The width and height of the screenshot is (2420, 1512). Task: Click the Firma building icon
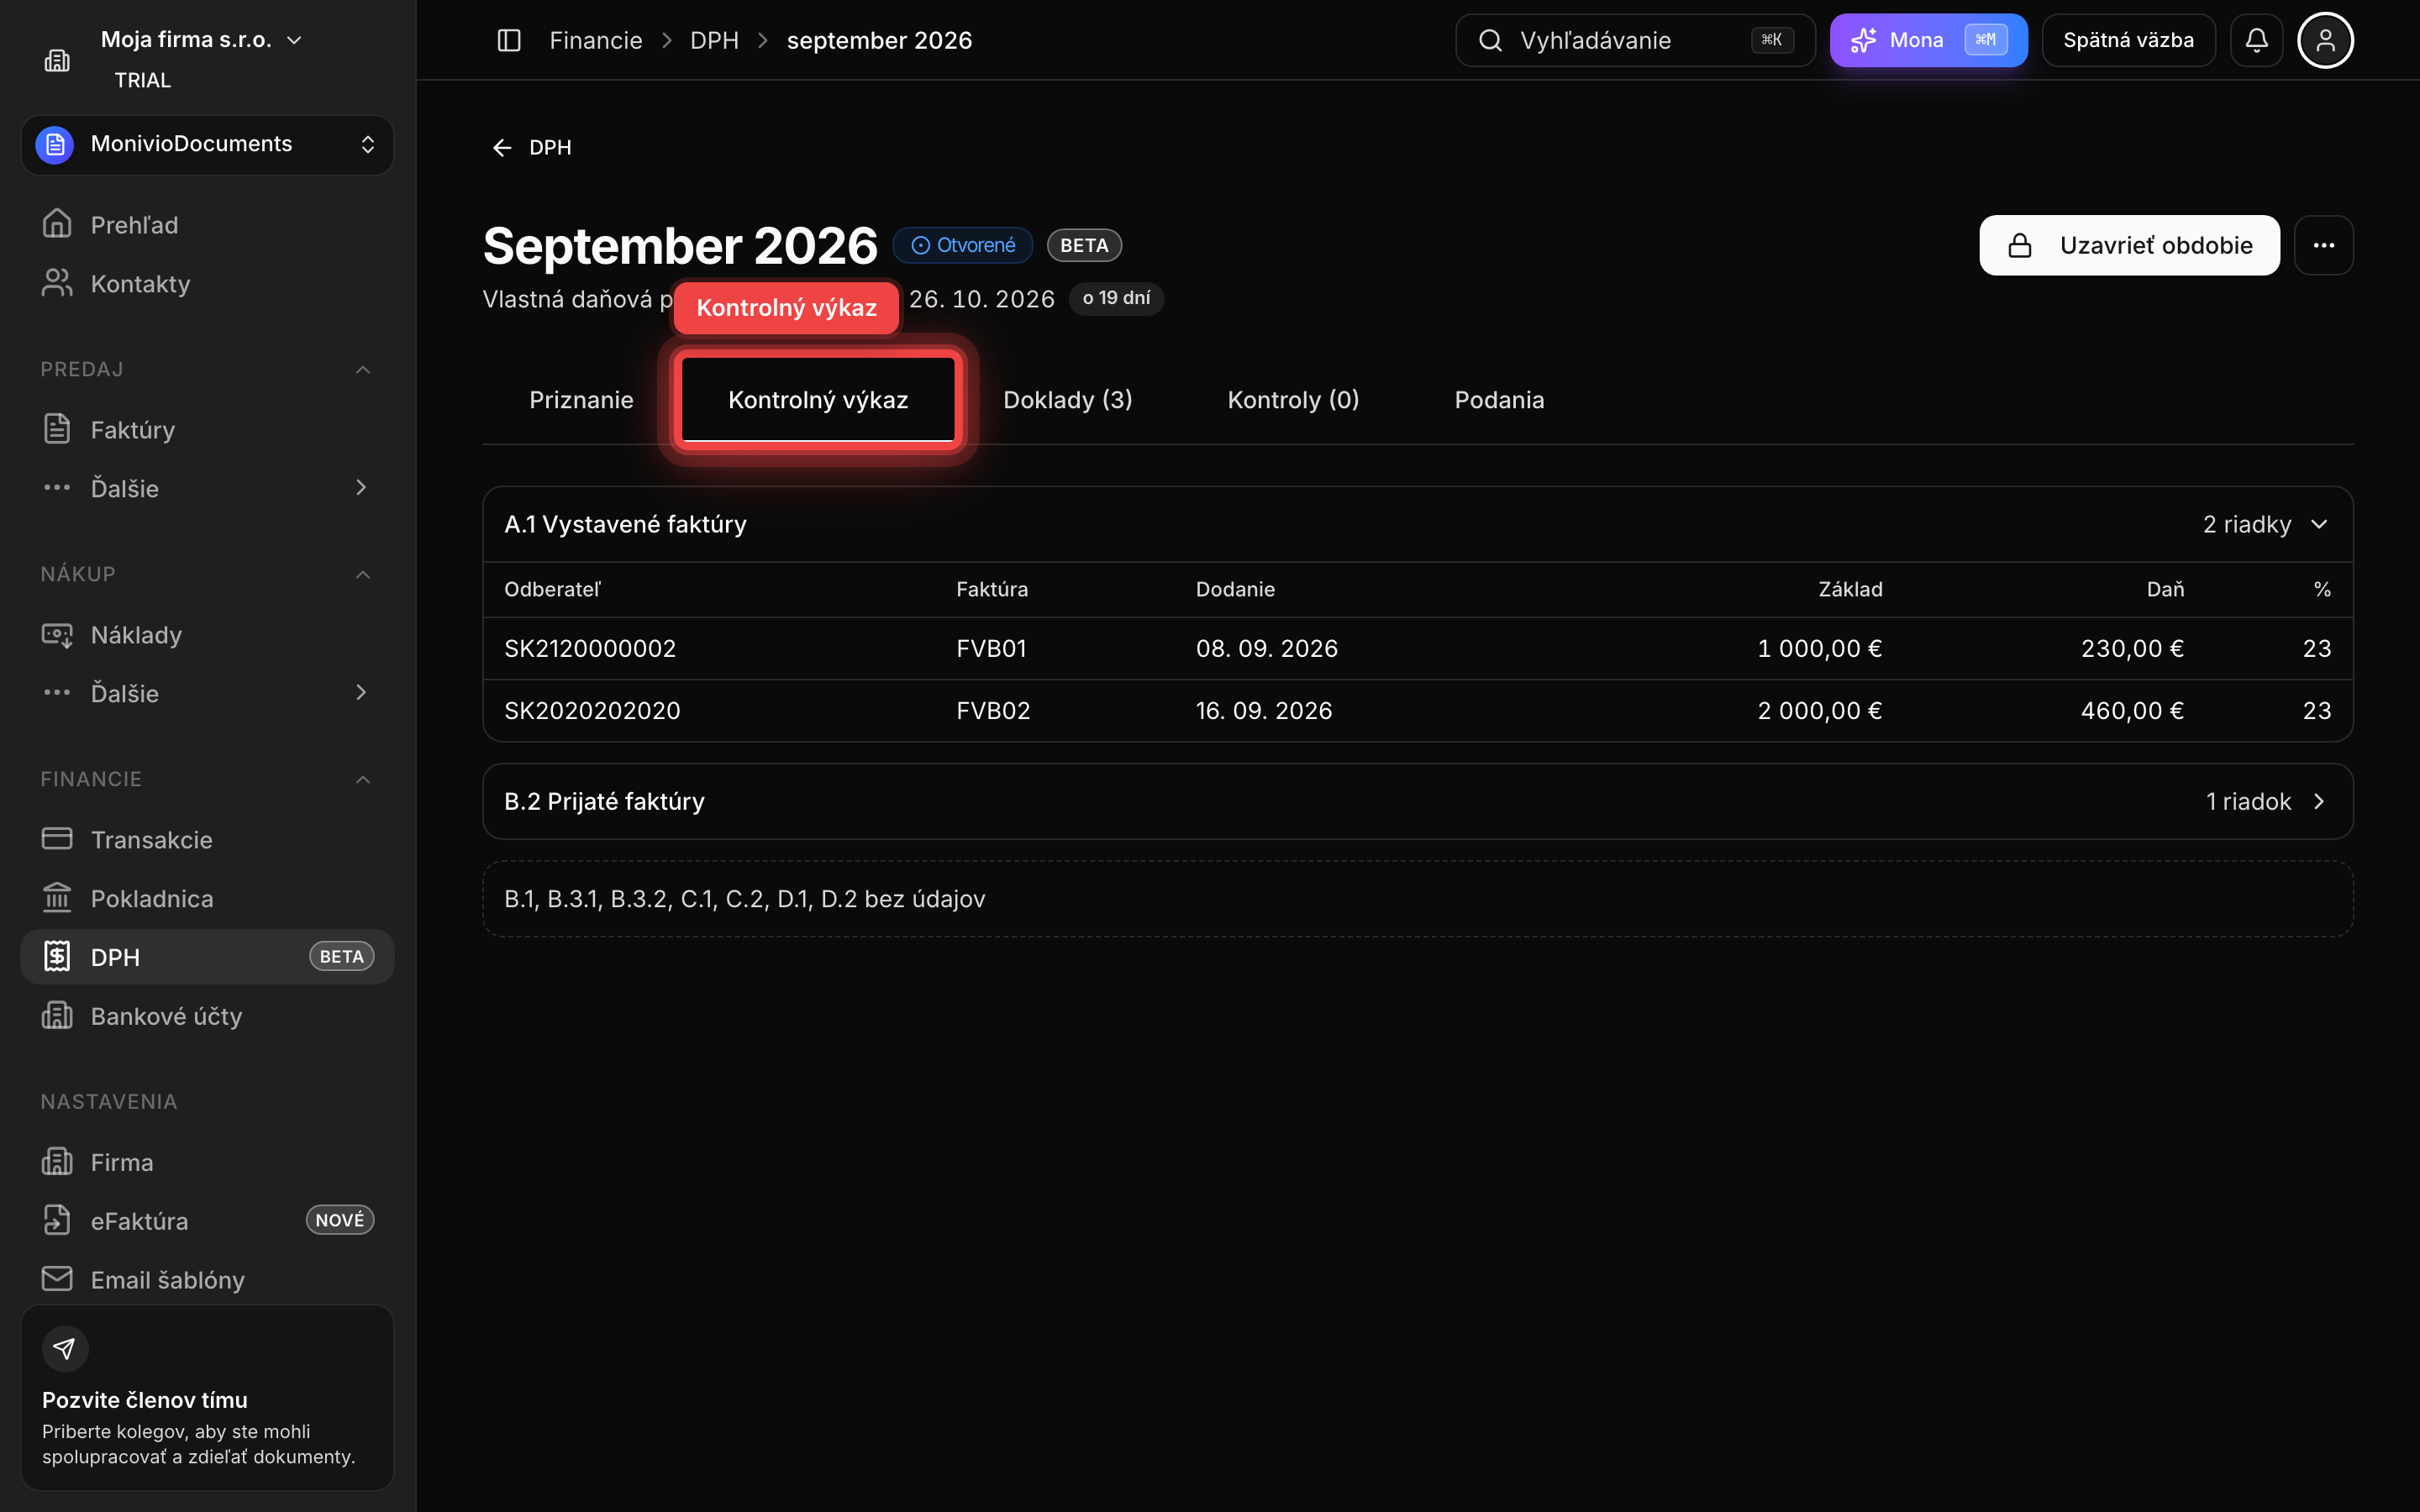tap(57, 1162)
